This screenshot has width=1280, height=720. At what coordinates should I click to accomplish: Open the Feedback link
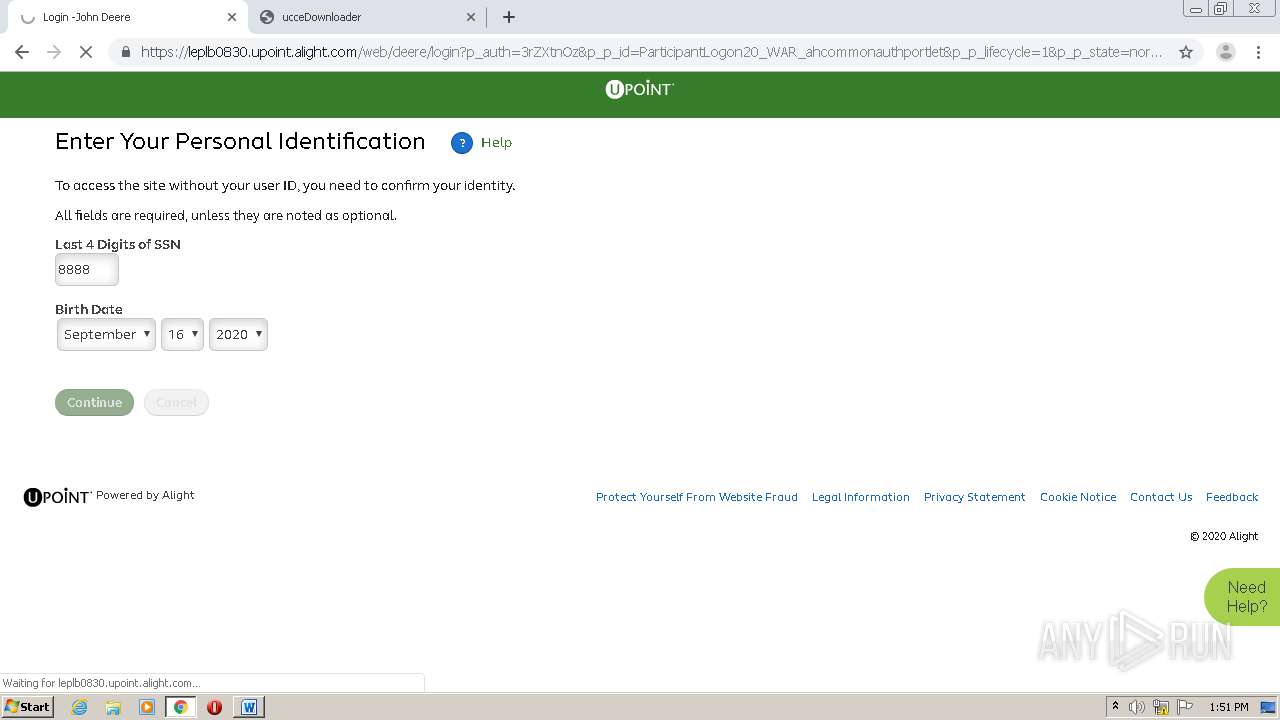[1232, 497]
